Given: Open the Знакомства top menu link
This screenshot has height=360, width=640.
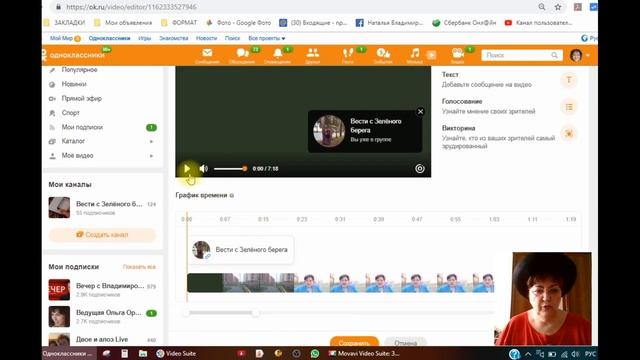Looking at the screenshot, I should click(x=173, y=38).
